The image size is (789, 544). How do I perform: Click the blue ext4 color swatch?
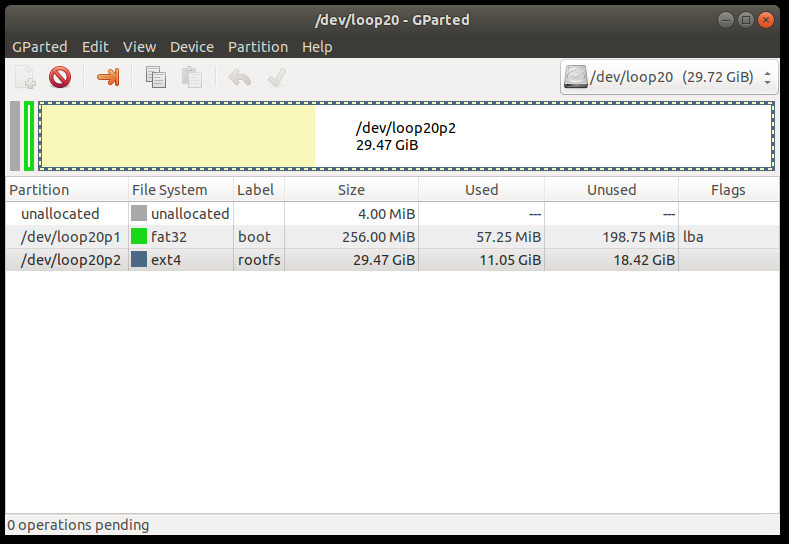click(139, 259)
